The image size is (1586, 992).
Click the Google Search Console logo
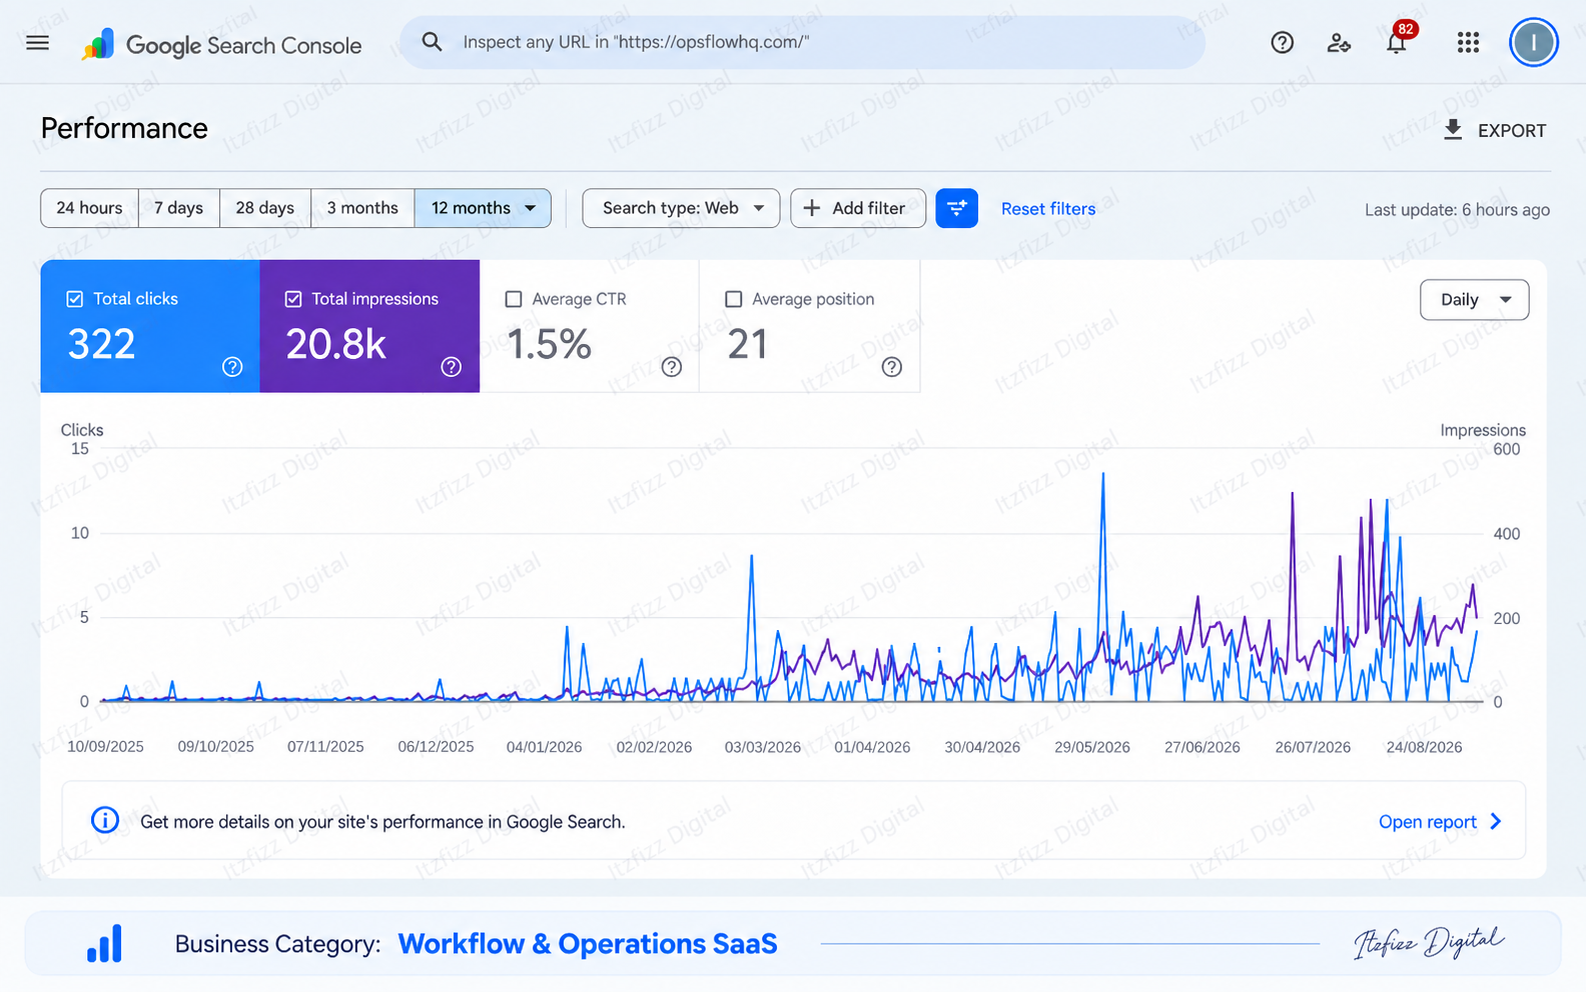[221, 44]
